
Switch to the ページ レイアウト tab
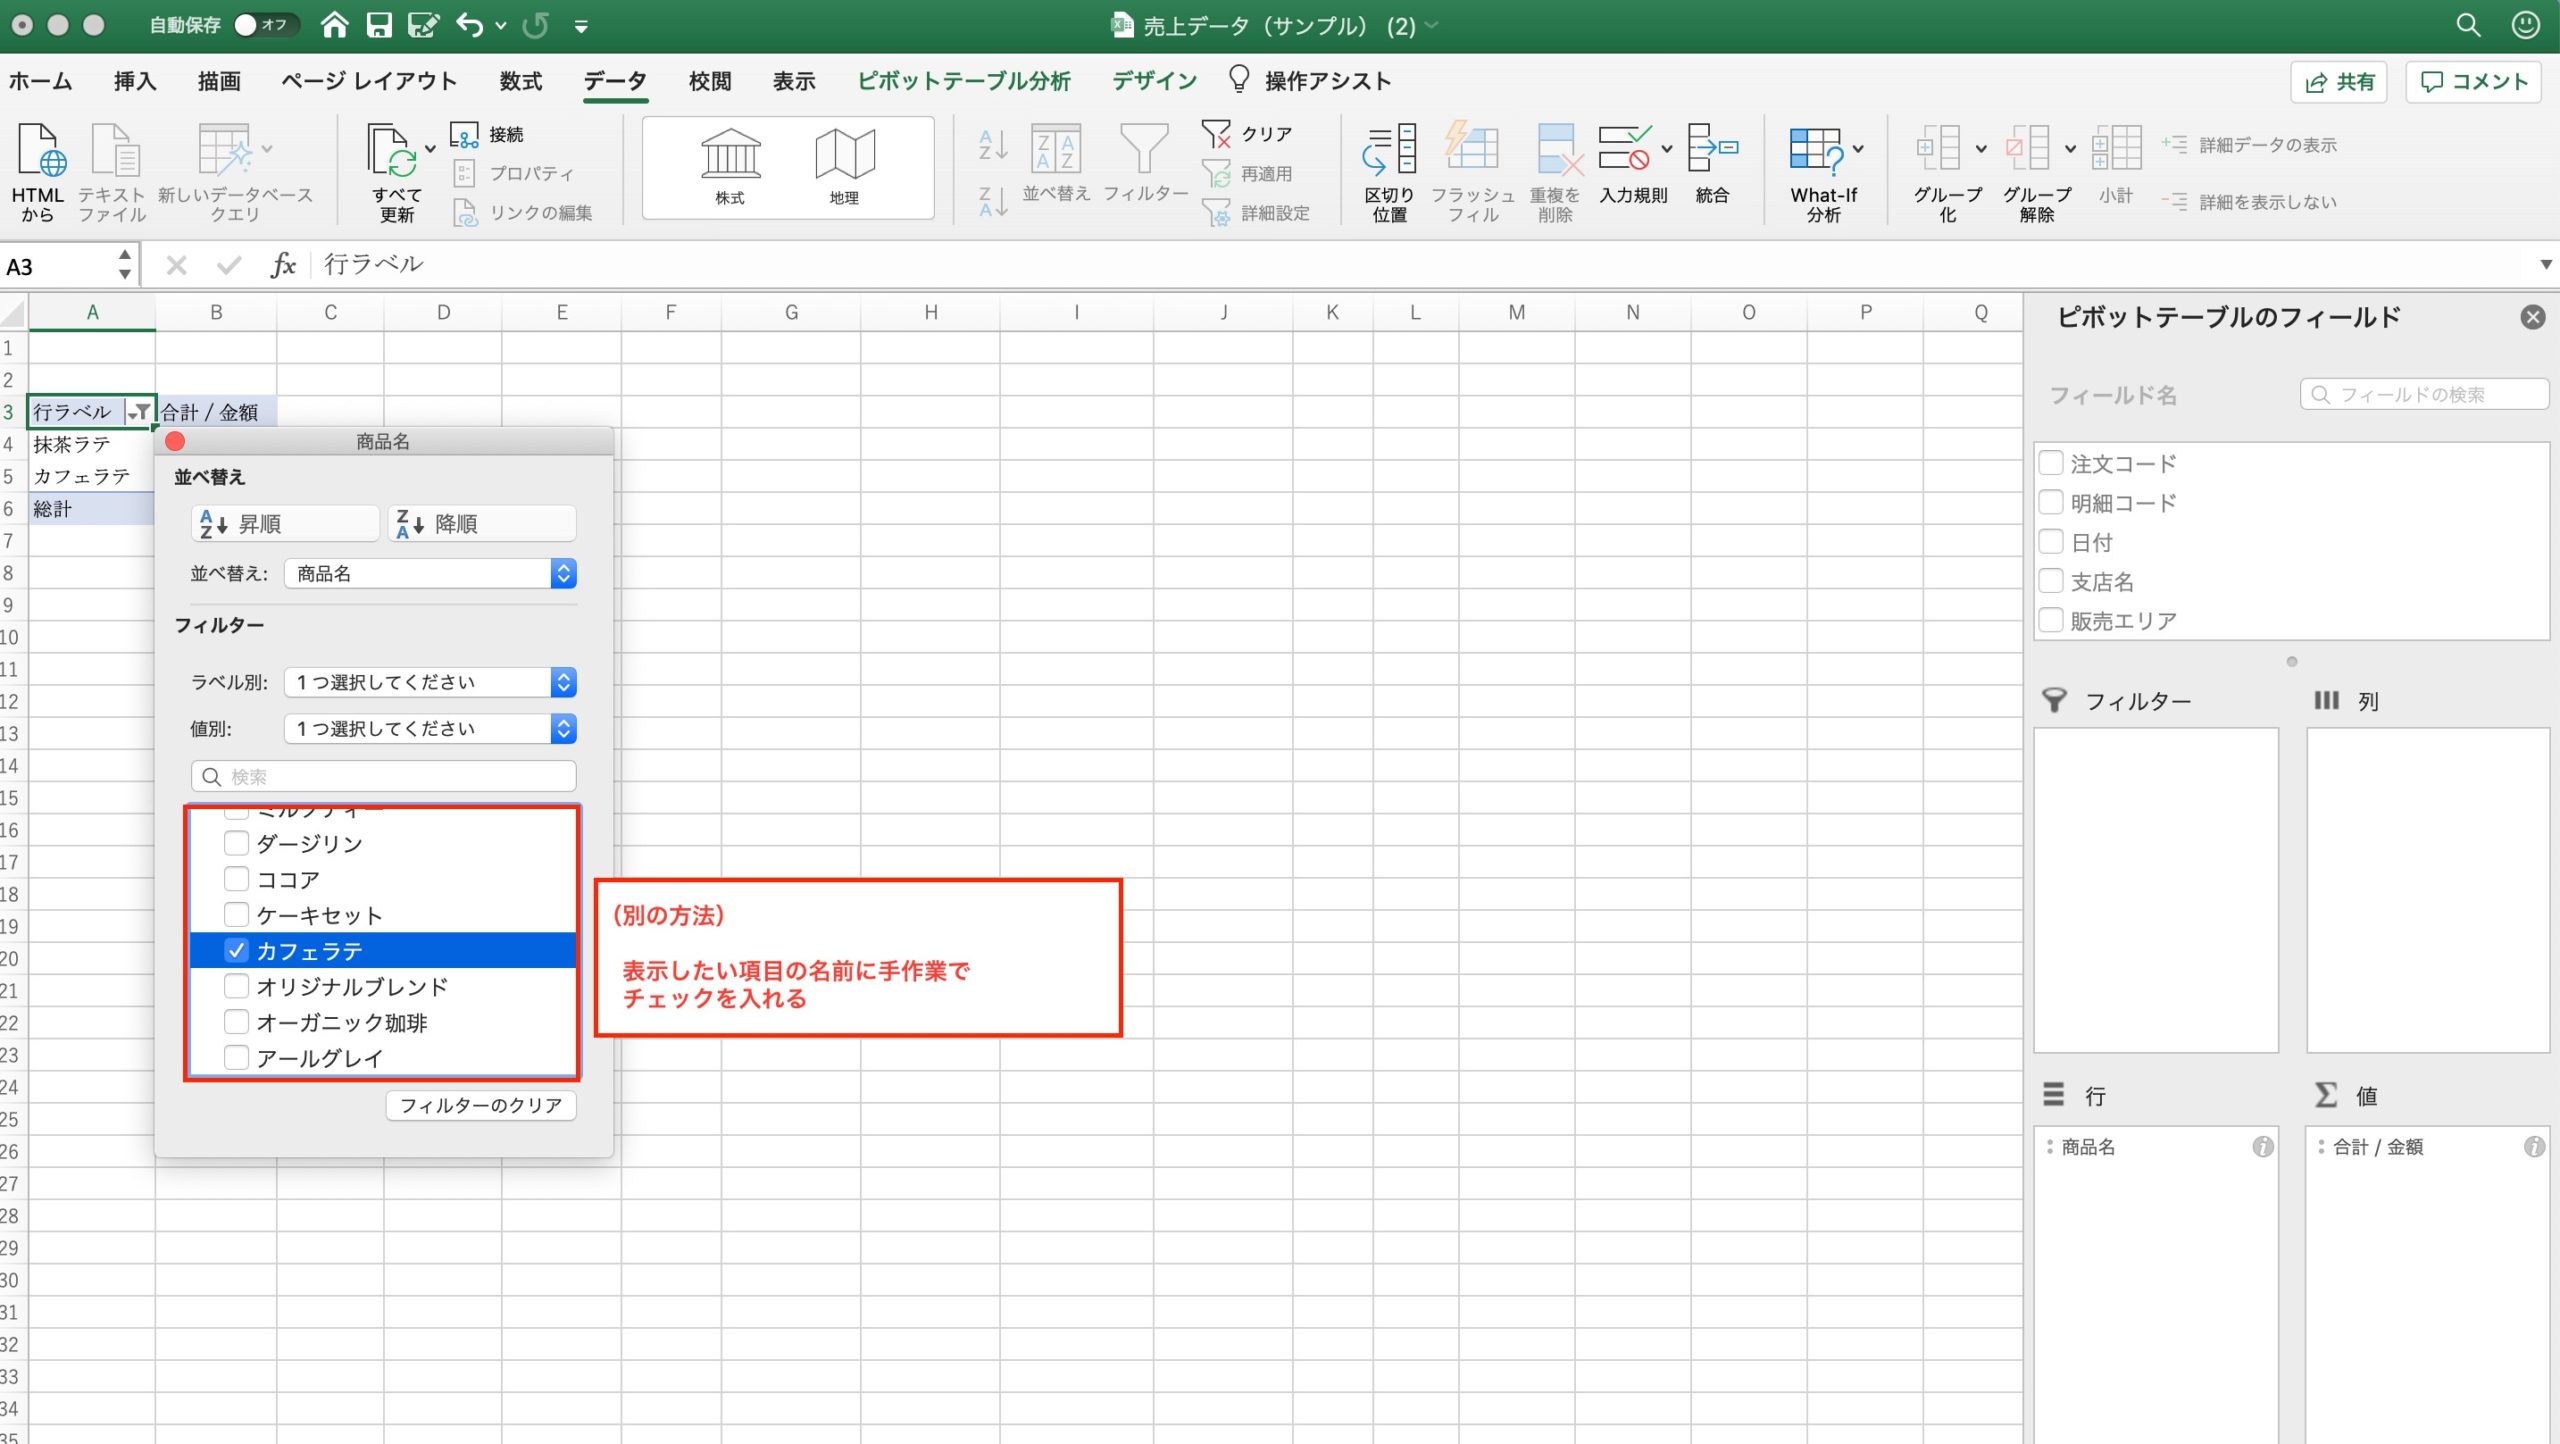(369, 81)
